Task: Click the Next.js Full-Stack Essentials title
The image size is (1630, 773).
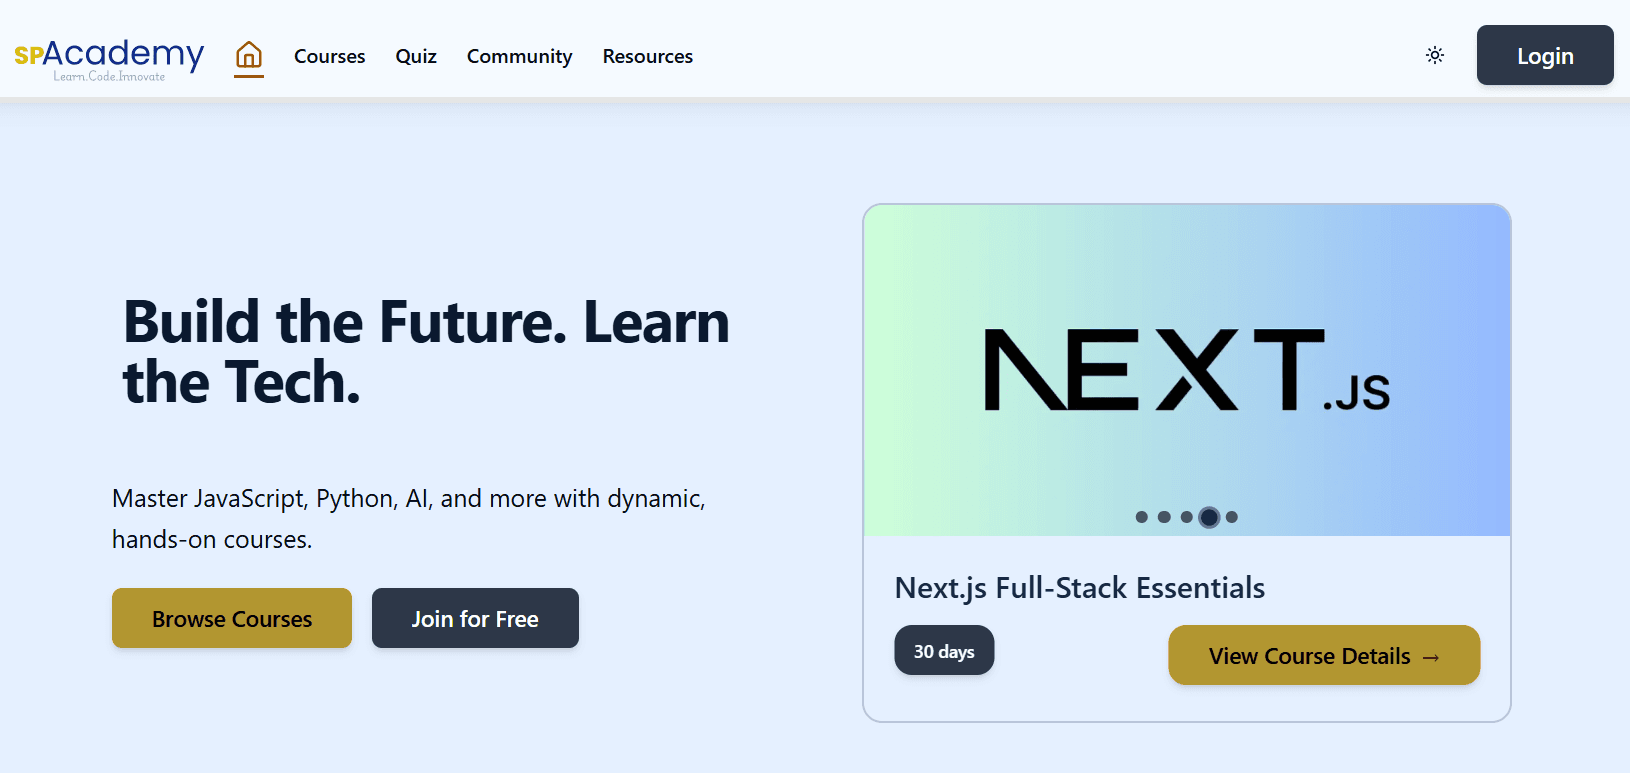Action: pos(1080,588)
